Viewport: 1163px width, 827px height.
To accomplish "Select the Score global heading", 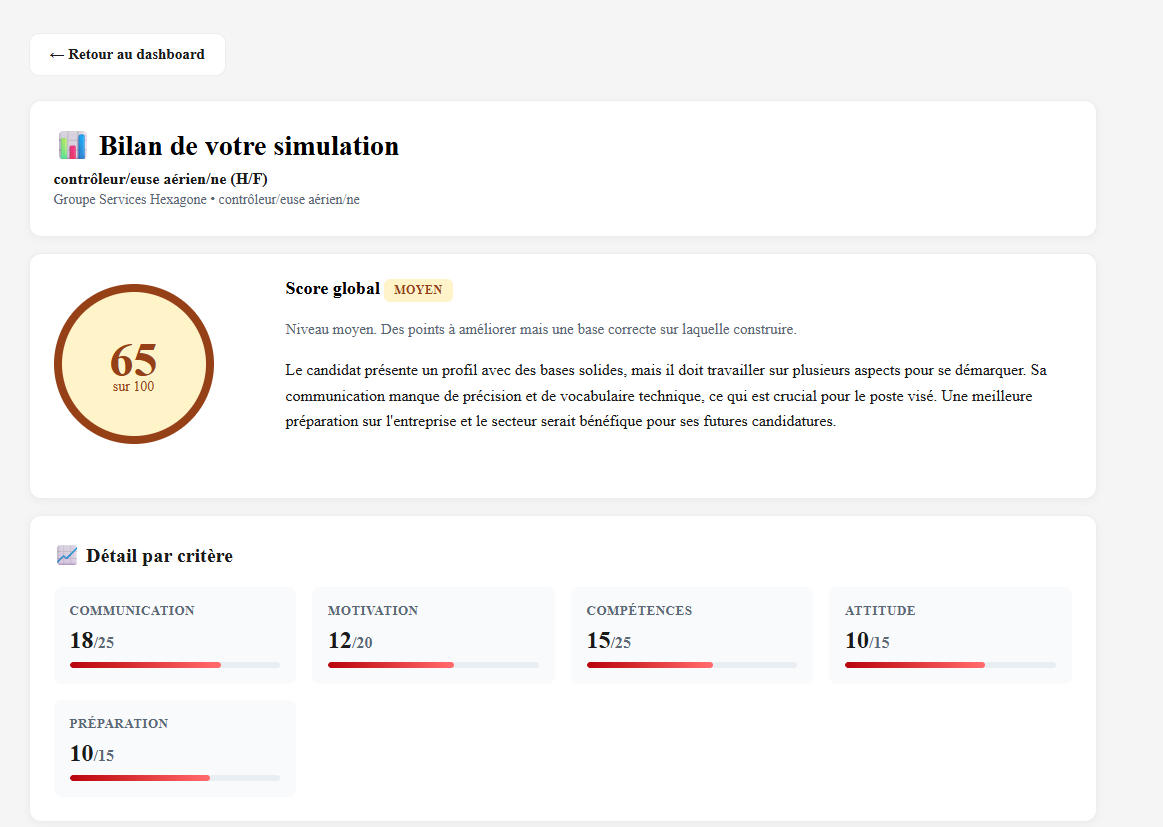I will [x=332, y=288].
